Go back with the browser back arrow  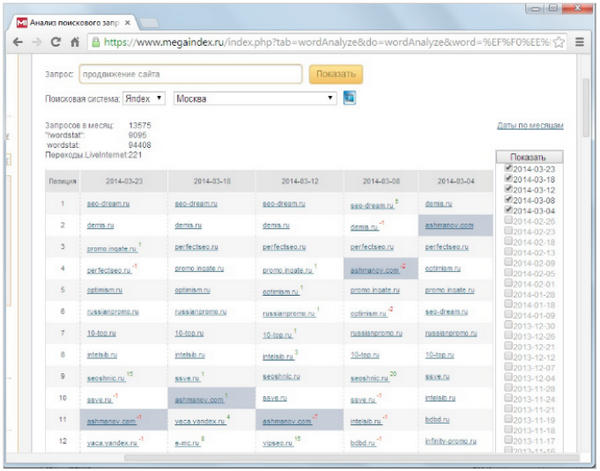click(18, 42)
